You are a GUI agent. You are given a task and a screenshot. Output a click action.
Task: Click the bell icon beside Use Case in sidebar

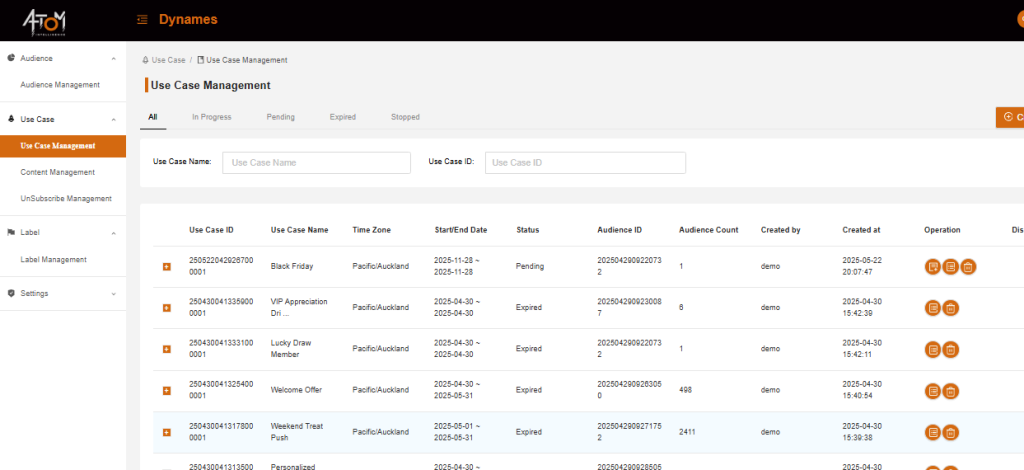click(10, 119)
